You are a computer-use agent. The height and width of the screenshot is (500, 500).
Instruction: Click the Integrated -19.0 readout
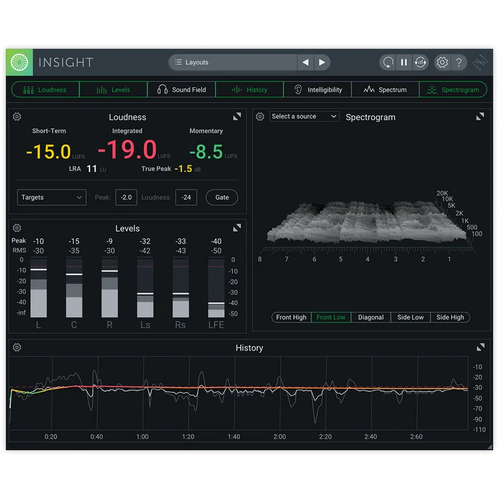tap(127, 149)
